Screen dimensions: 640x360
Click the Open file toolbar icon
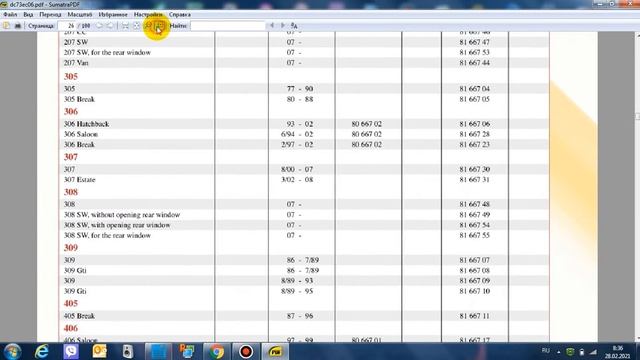click(x=7, y=26)
